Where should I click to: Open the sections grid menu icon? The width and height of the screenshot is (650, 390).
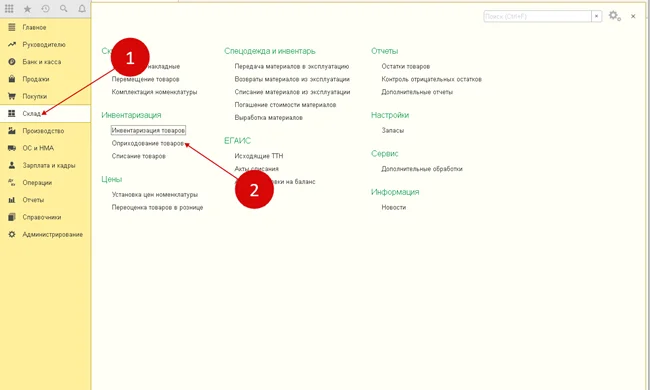(x=9, y=8)
